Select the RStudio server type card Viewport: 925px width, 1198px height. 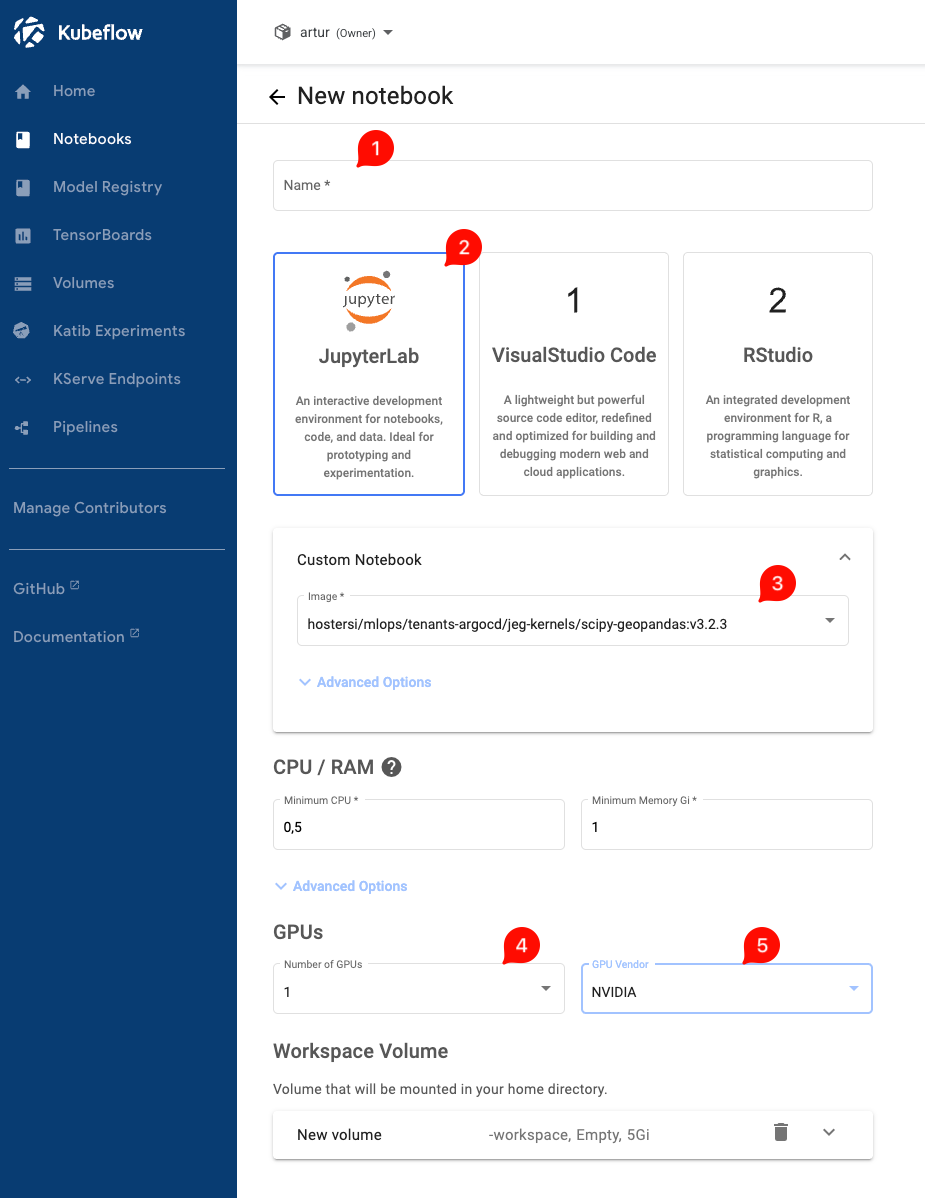pyautogui.click(x=778, y=374)
